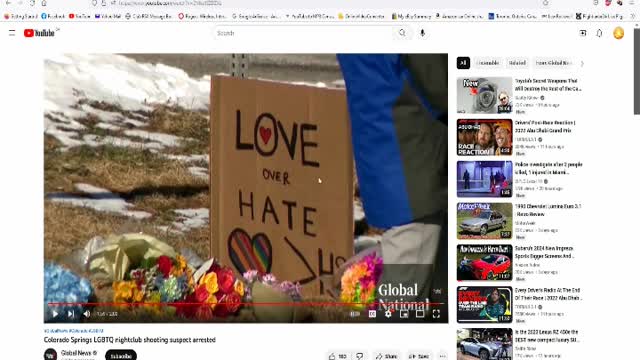The width and height of the screenshot is (640, 360).
Task: Open Subaru's 2024 New Impreza video thumbnail
Action: [x=484, y=263]
